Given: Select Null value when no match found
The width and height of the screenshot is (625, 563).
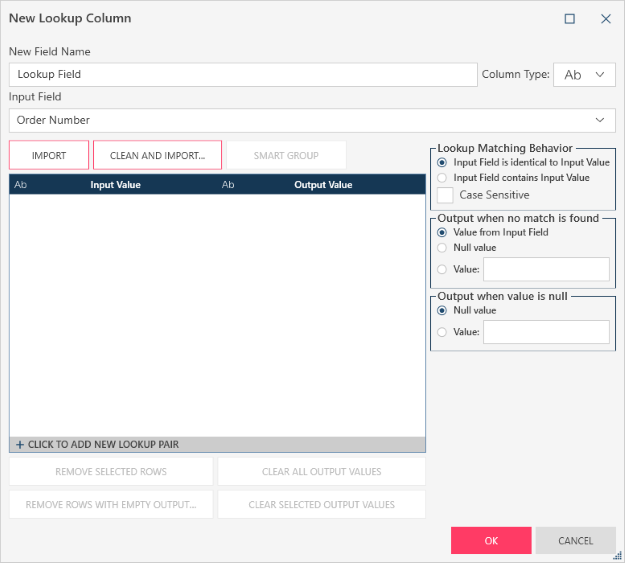Looking at the screenshot, I should [x=442, y=248].
